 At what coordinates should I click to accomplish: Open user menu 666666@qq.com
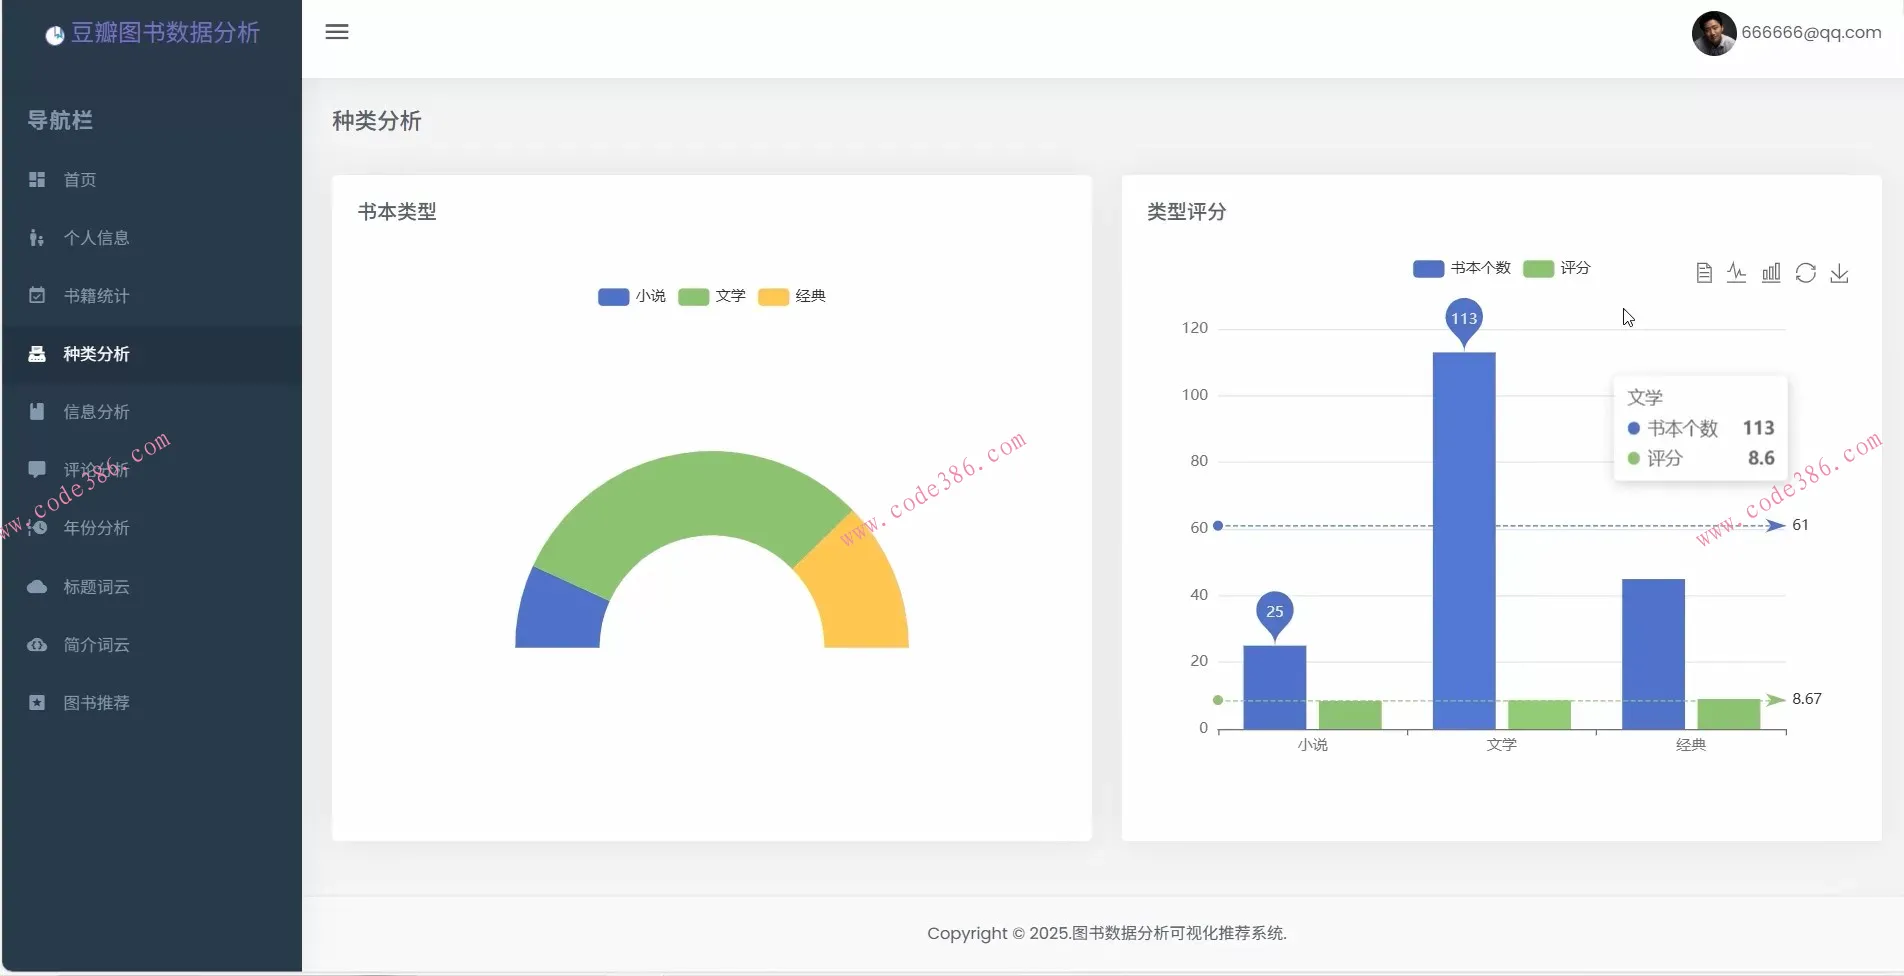click(x=1810, y=33)
